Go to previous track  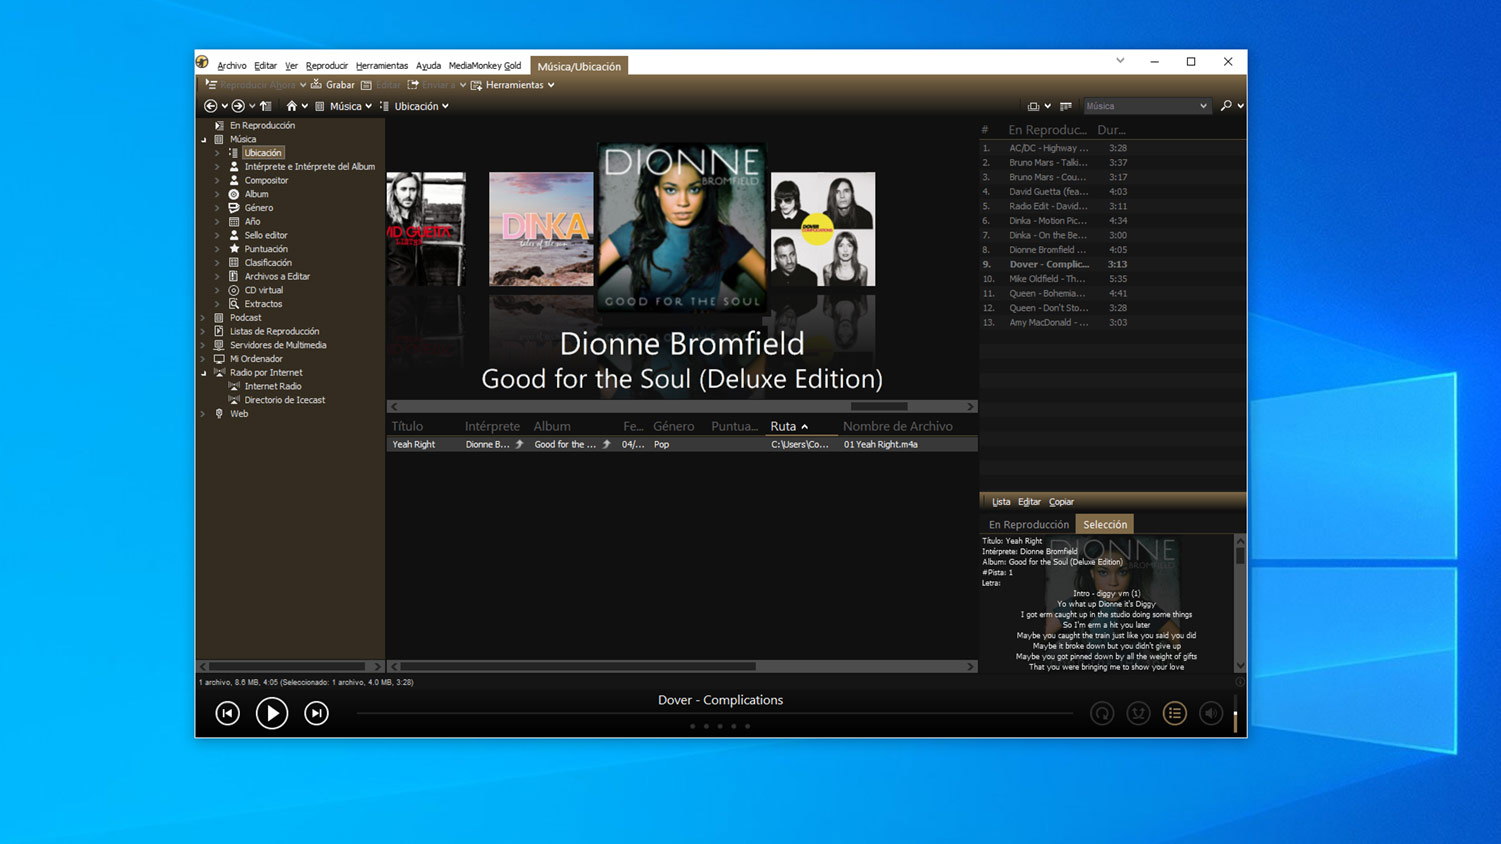pos(228,713)
